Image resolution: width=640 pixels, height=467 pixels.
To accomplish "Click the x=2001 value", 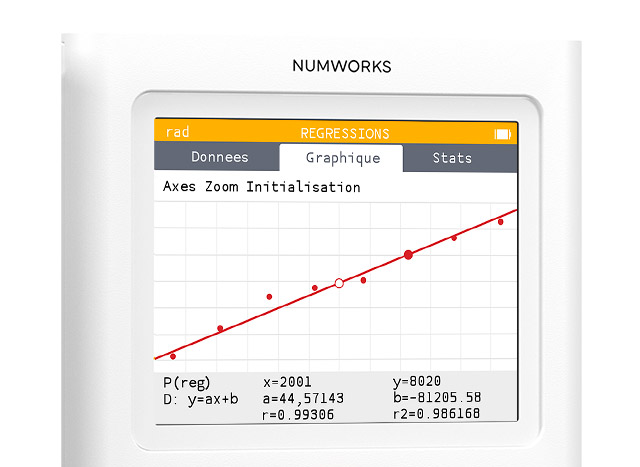I will 287,382.
